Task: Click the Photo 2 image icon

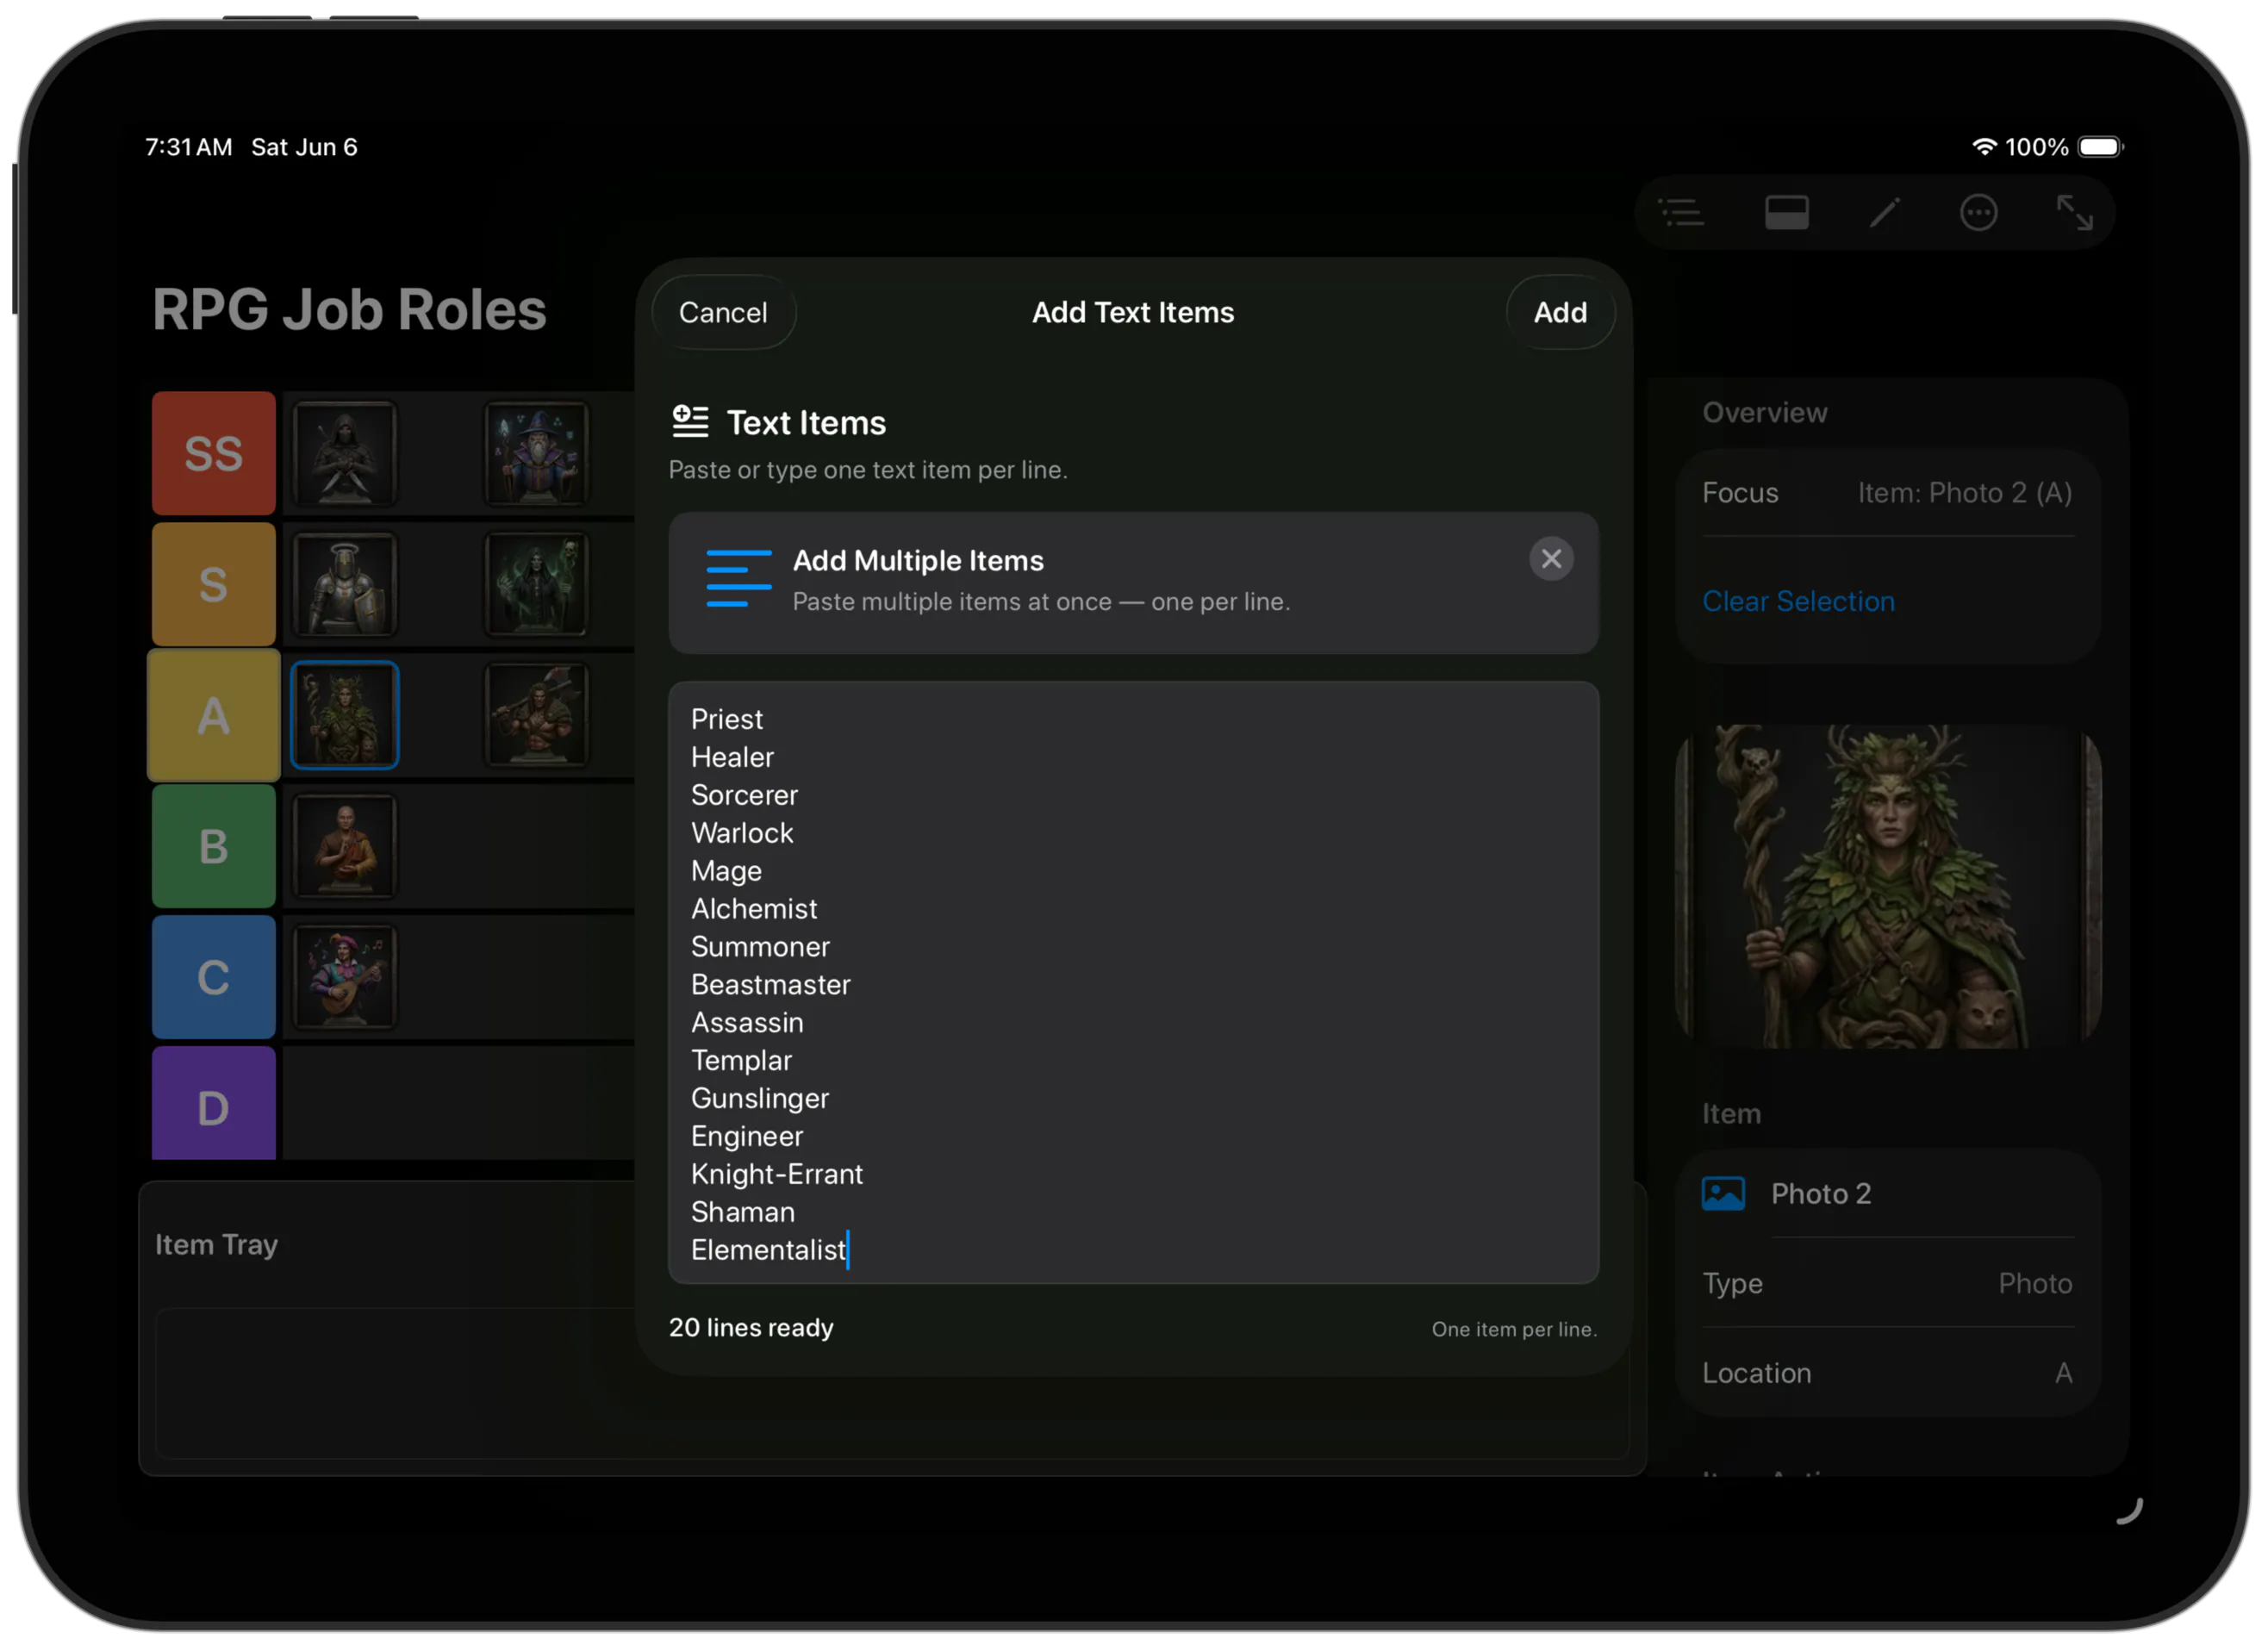Action: (1723, 1194)
